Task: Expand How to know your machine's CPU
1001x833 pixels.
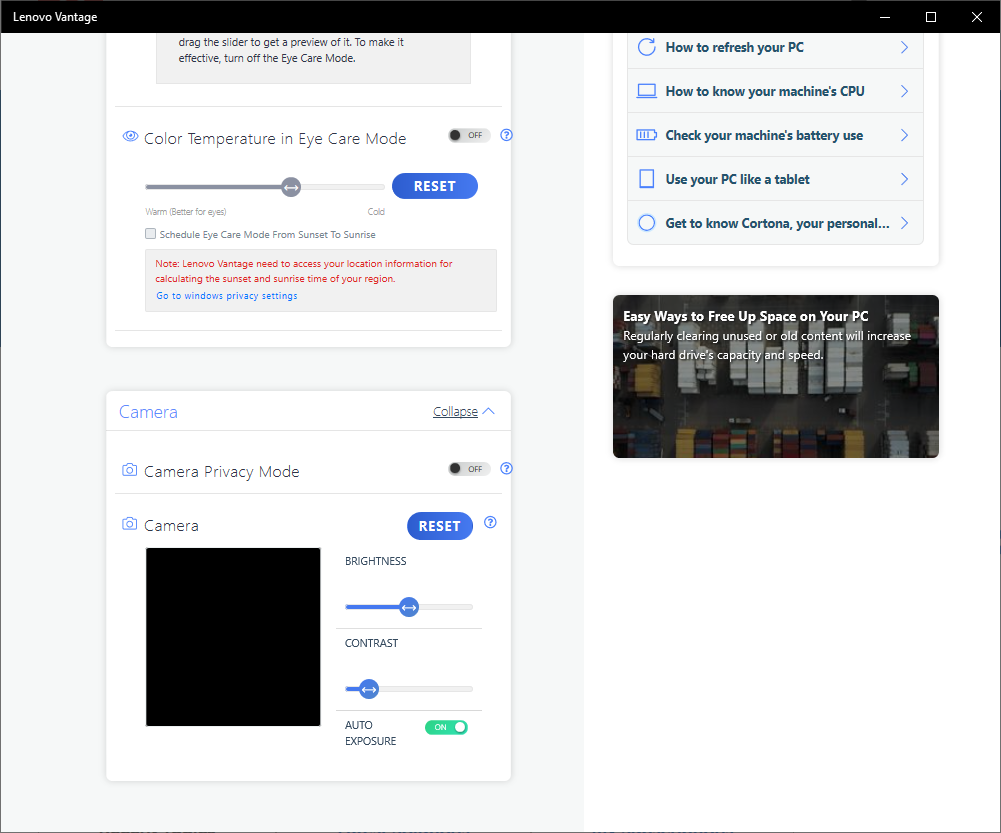Action: click(775, 90)
